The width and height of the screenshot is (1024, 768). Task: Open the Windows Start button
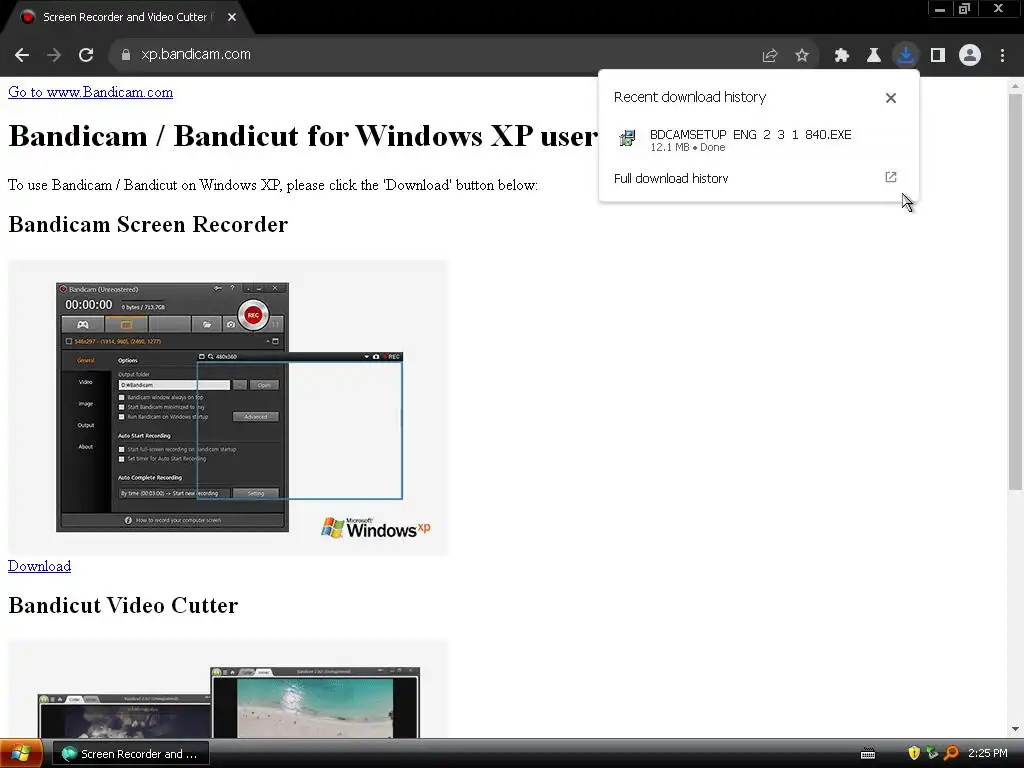point(21,754)
